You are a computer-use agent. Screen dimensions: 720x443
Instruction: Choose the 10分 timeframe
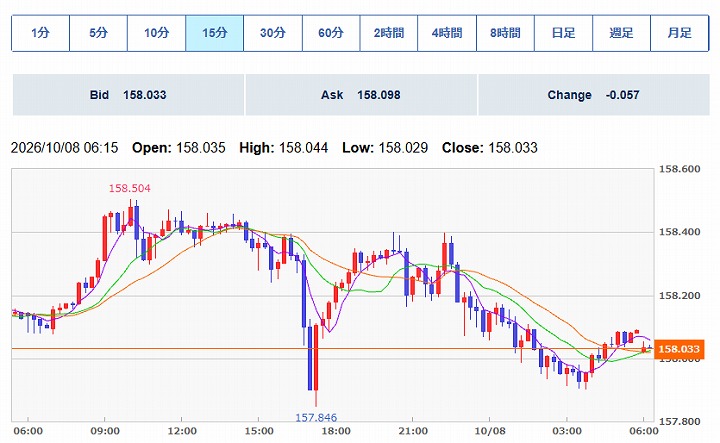click(157, 33)
